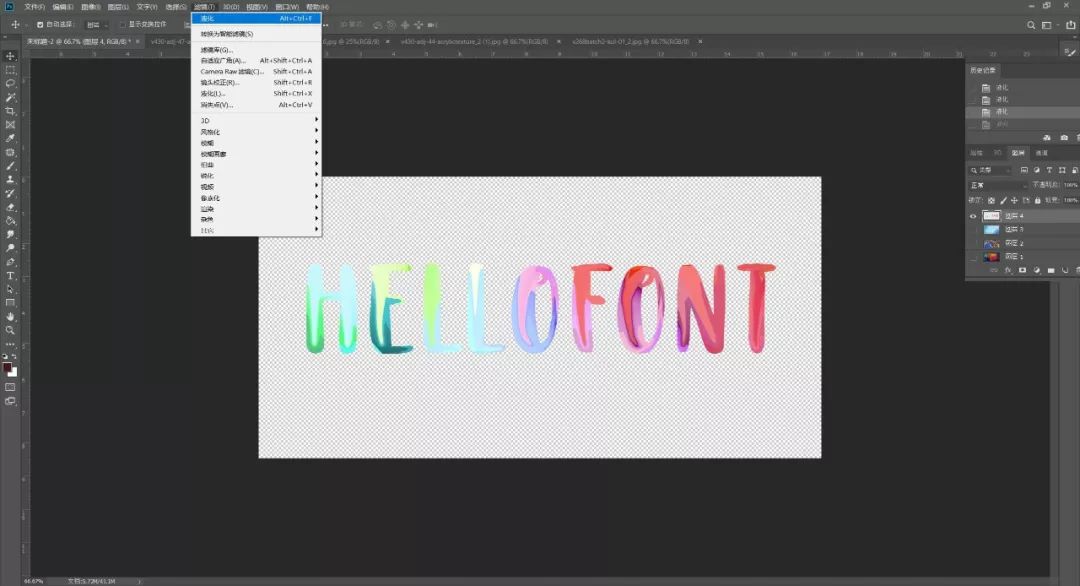This screenshot has height=586, width=1080.
Task: Activate the Horizontal Type tool
Action: 11,275
